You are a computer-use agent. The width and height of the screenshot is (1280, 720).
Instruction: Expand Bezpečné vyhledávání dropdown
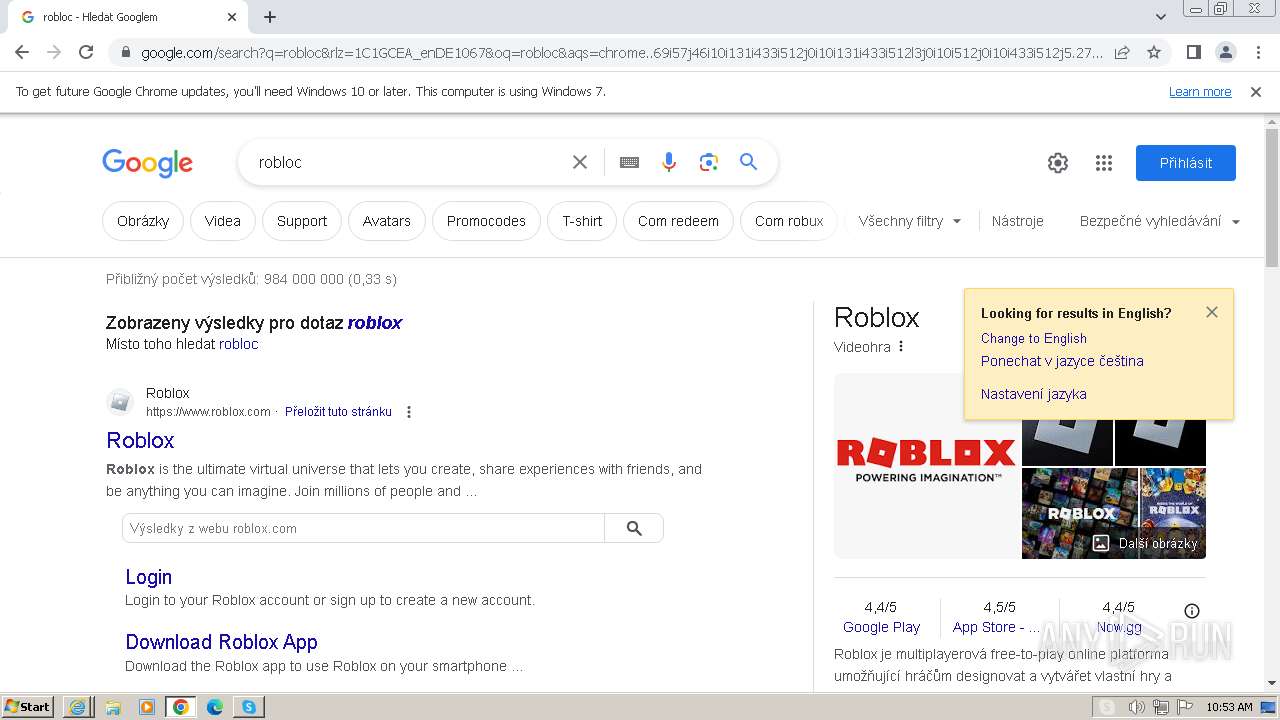pyautogui.click(x=1159, y=221)
